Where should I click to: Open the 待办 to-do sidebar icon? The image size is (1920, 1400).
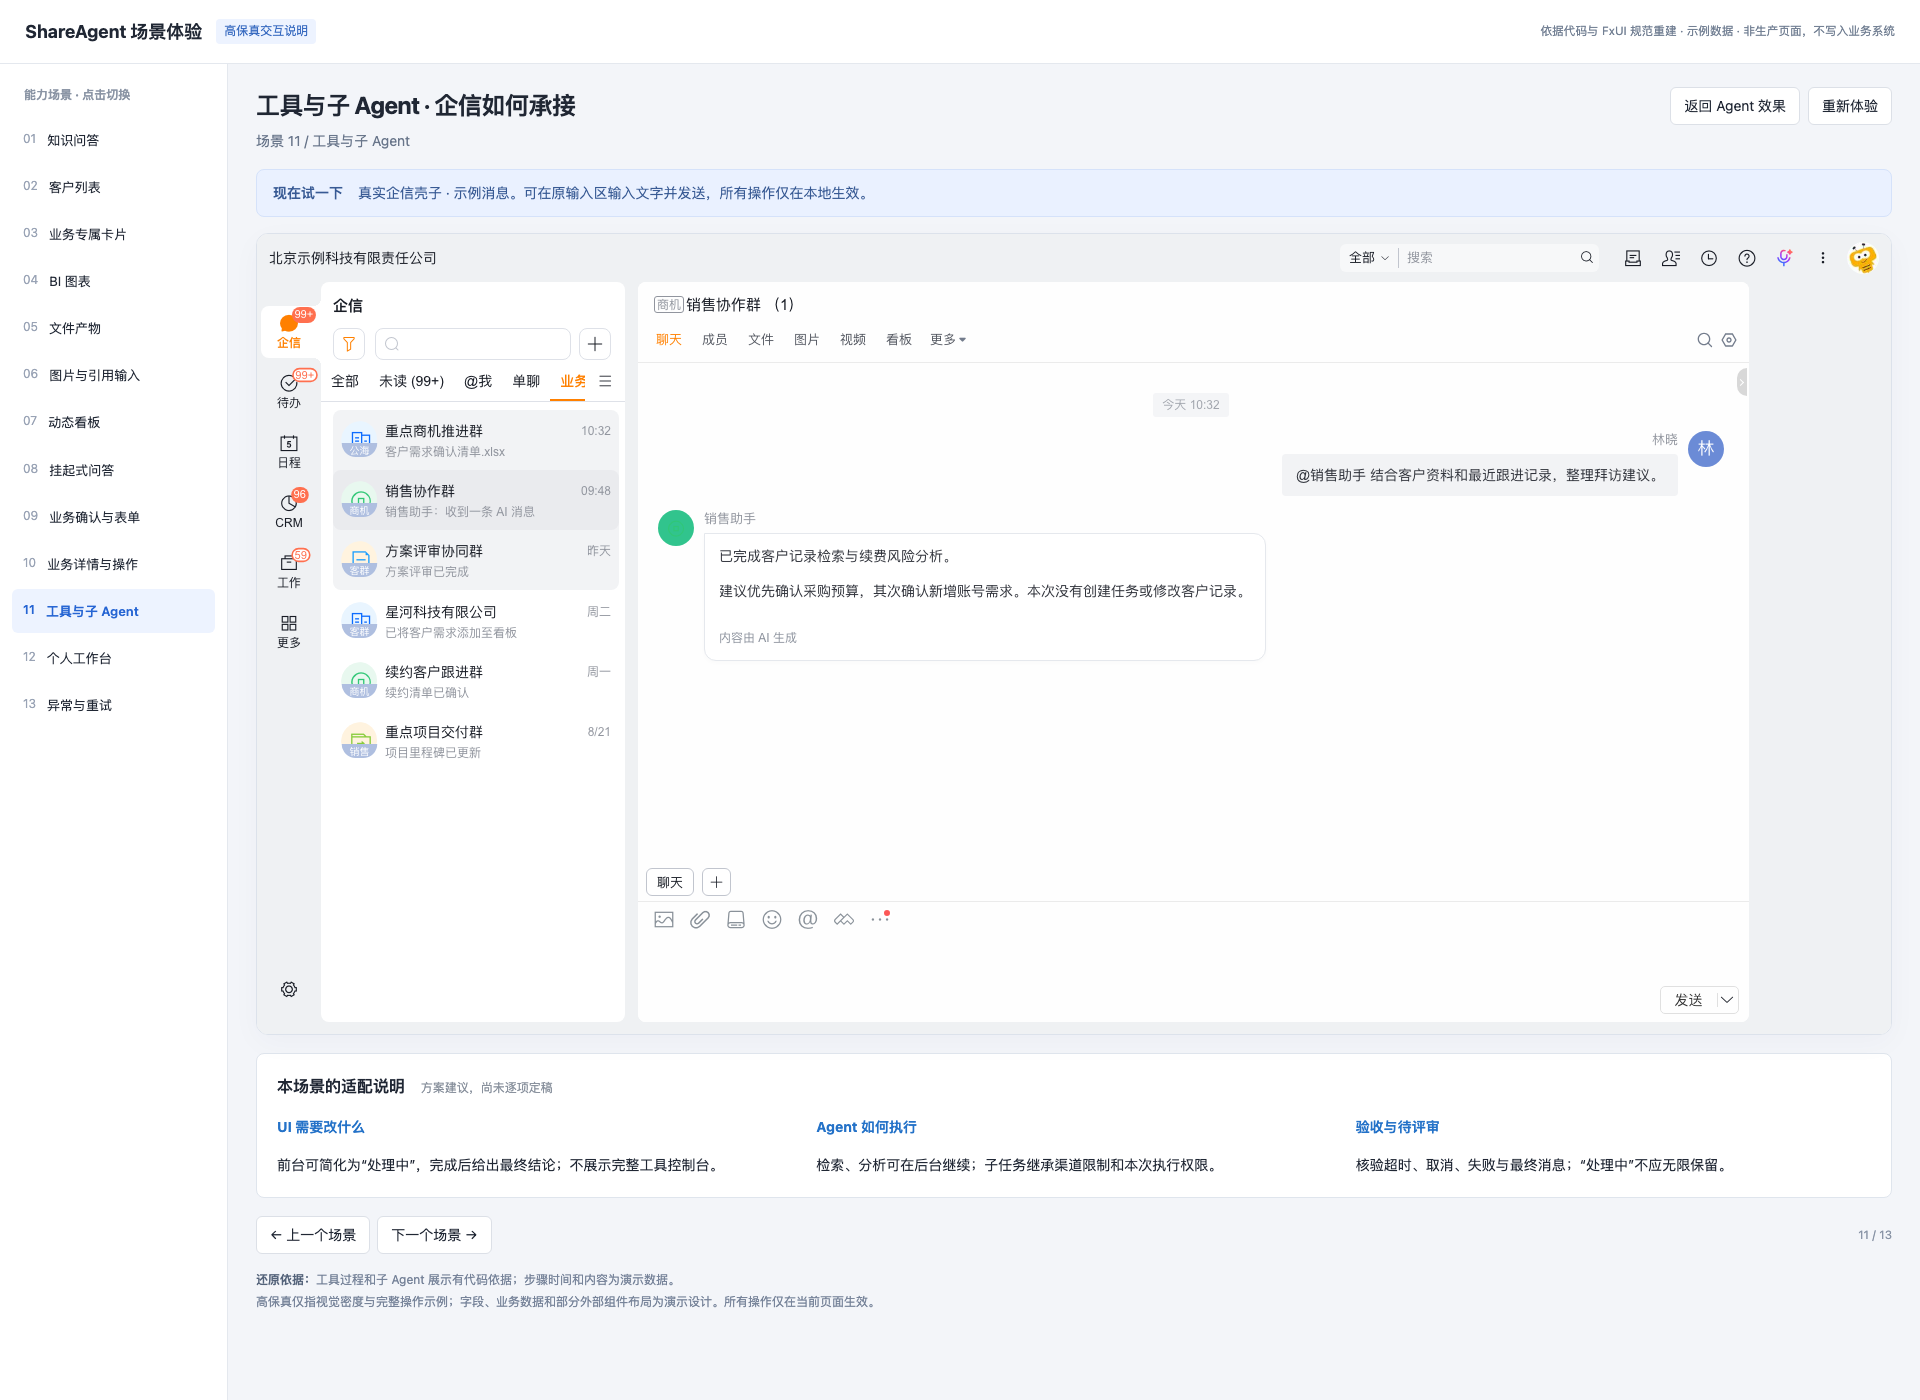tap(289, 391)
